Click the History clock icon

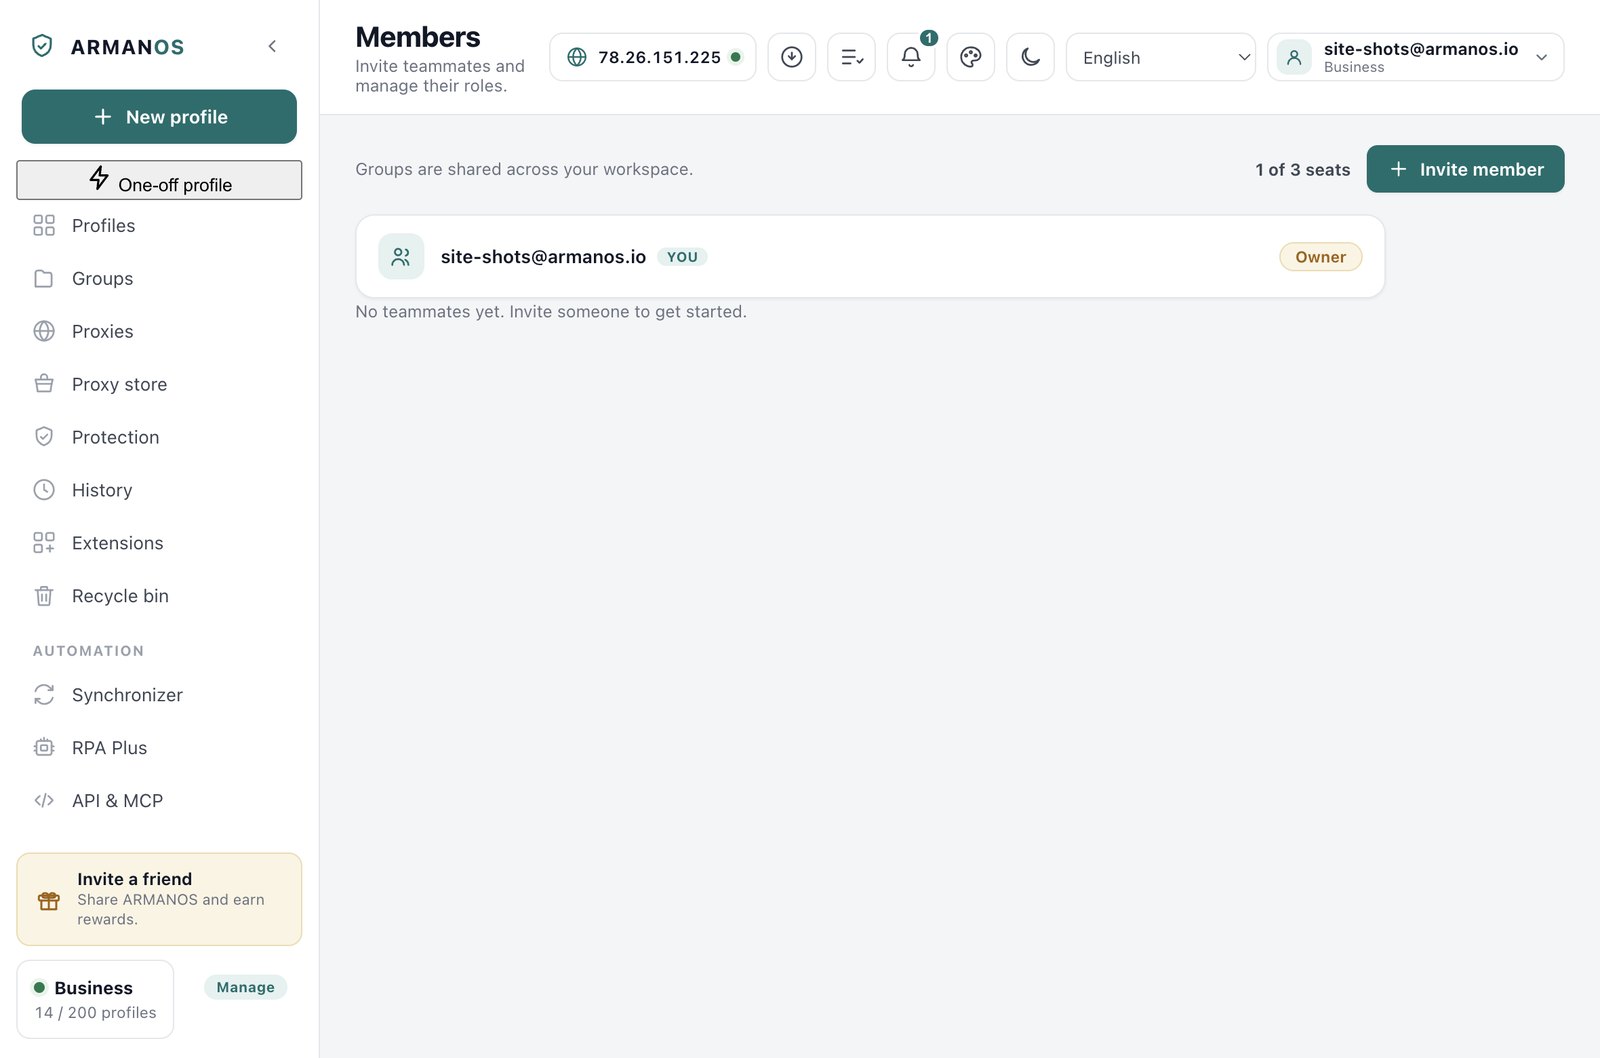44,491
